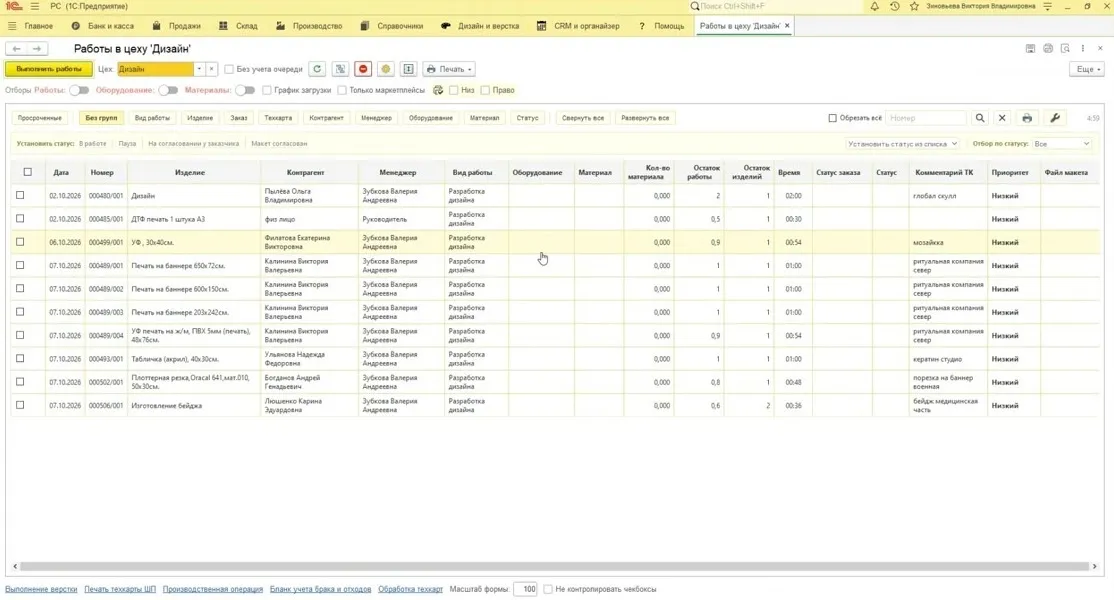Check the 'Только маркетплейсы' checkbox
Image resolution: width=1114 pixels, height=600 pixels.
[342, 90]
